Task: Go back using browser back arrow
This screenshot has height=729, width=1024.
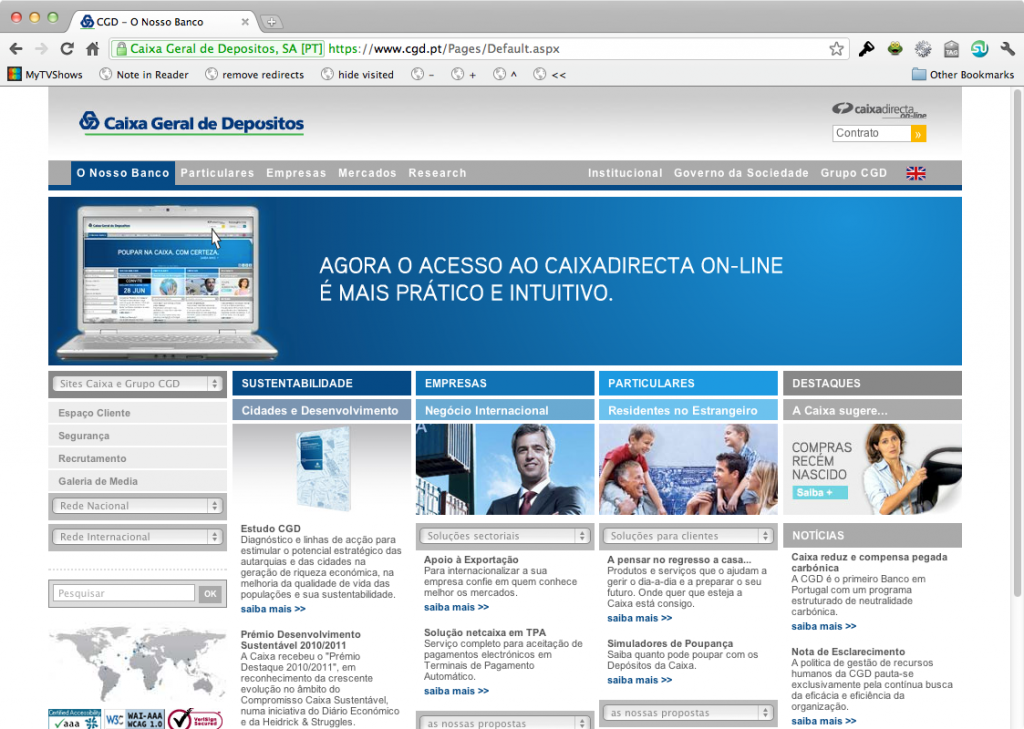Action: click(16, 48)
